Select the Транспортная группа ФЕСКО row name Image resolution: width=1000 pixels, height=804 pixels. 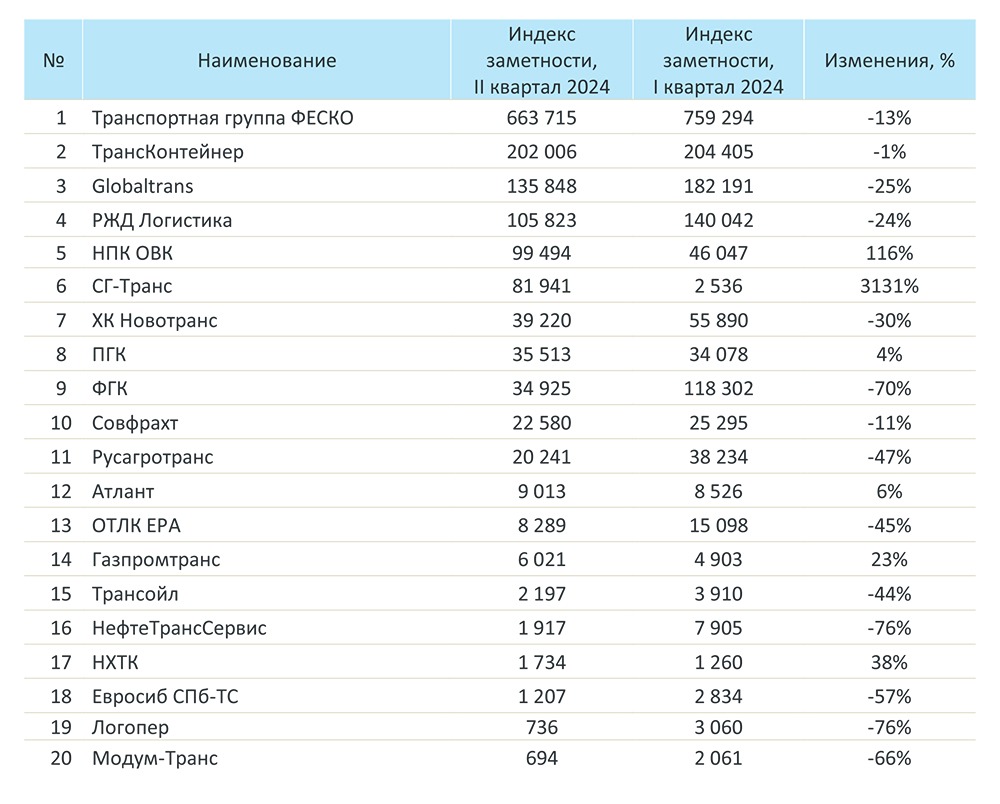[222, 118]
